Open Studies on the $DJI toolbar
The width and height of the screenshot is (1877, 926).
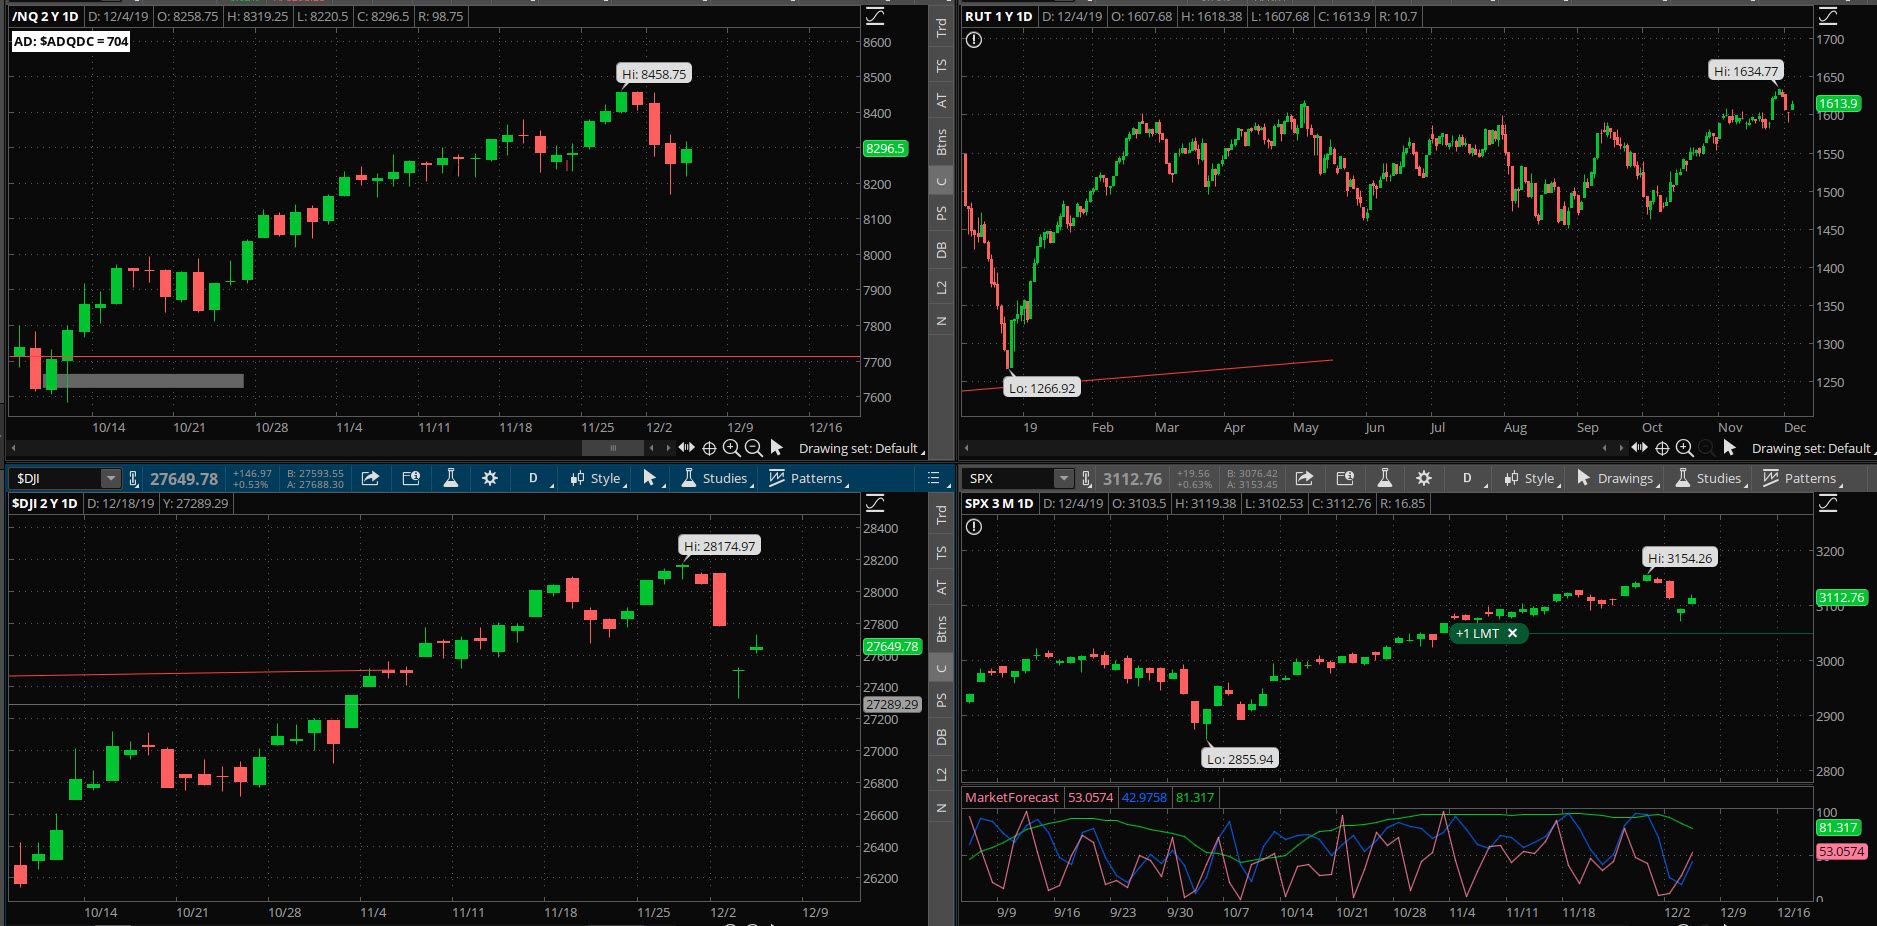(x=715, y=478)
